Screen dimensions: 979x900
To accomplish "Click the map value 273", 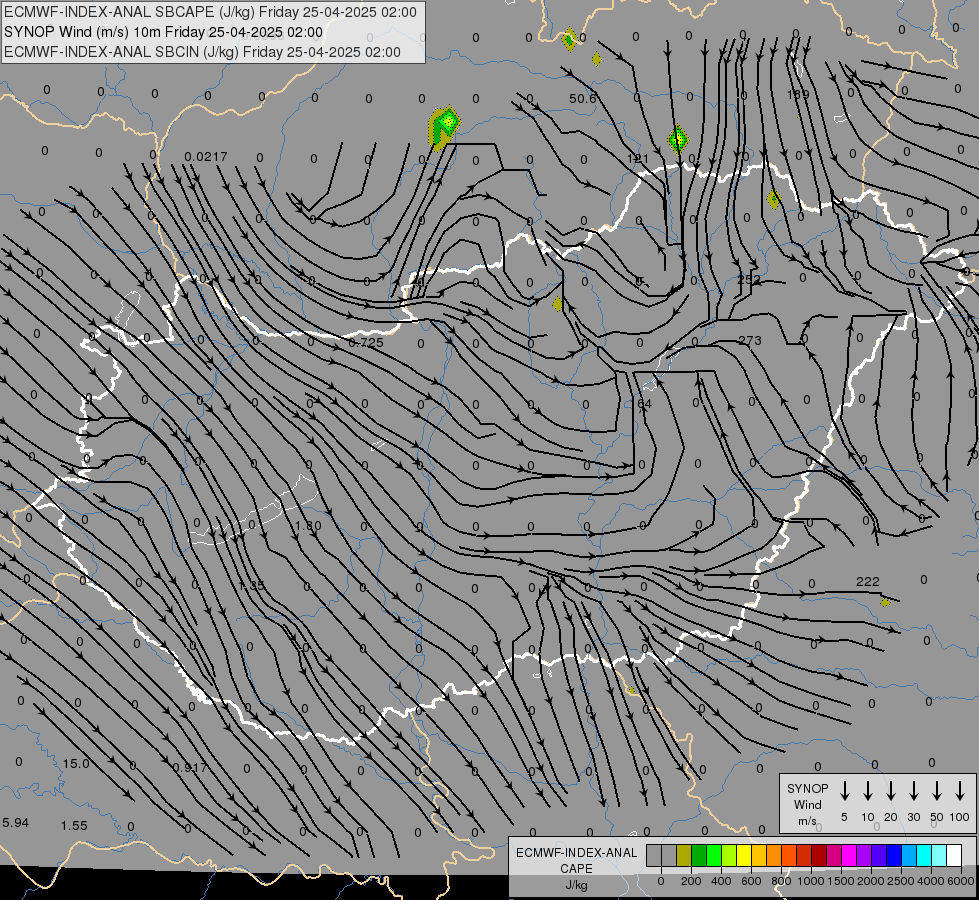I will (750, 340).
